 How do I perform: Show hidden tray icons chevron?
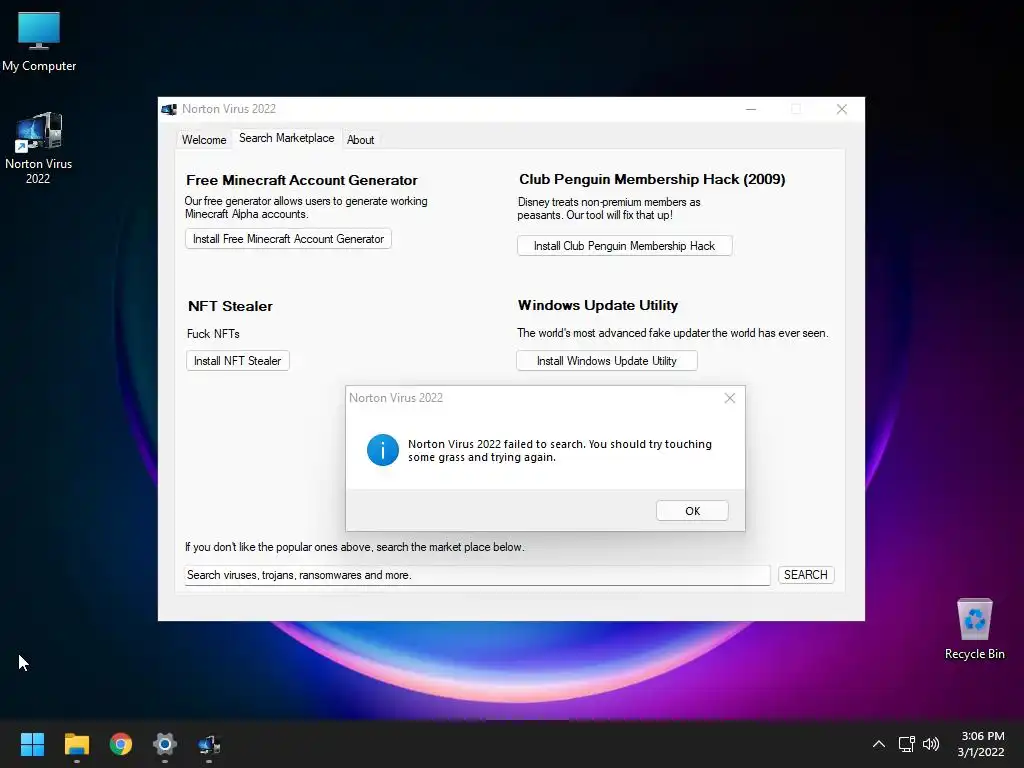pos(879,744)
